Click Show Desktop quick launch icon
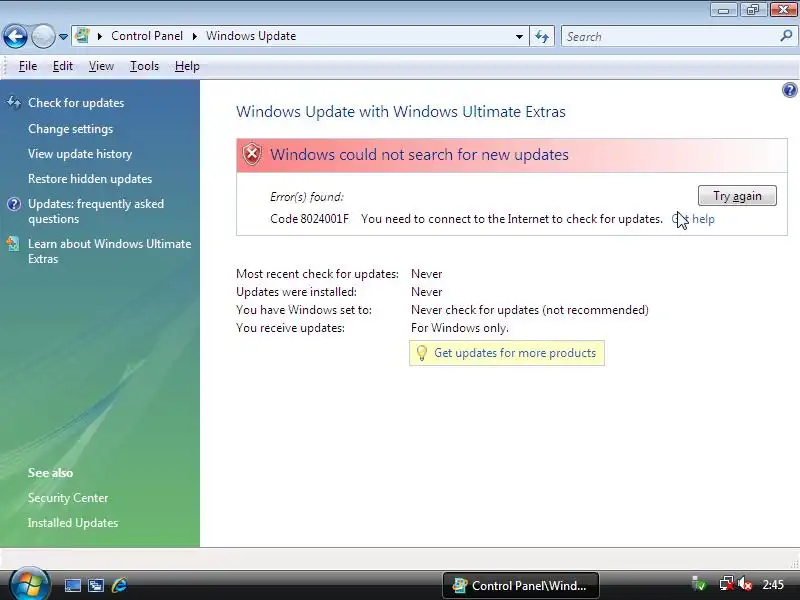Screen dimensions: 800x600 [x=72, y=585]
